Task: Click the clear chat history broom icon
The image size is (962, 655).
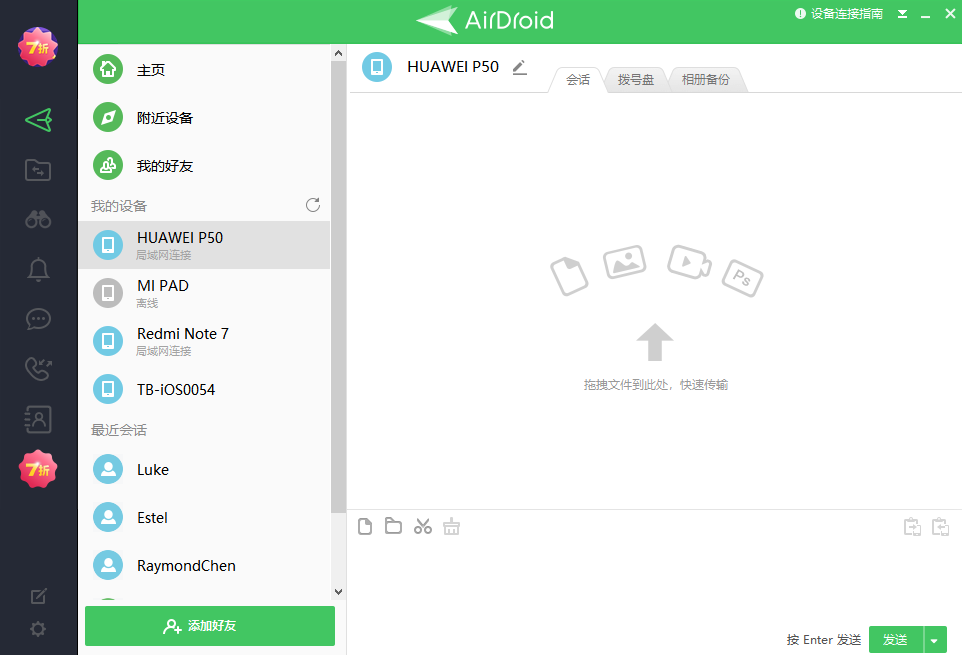Action: 452,526
